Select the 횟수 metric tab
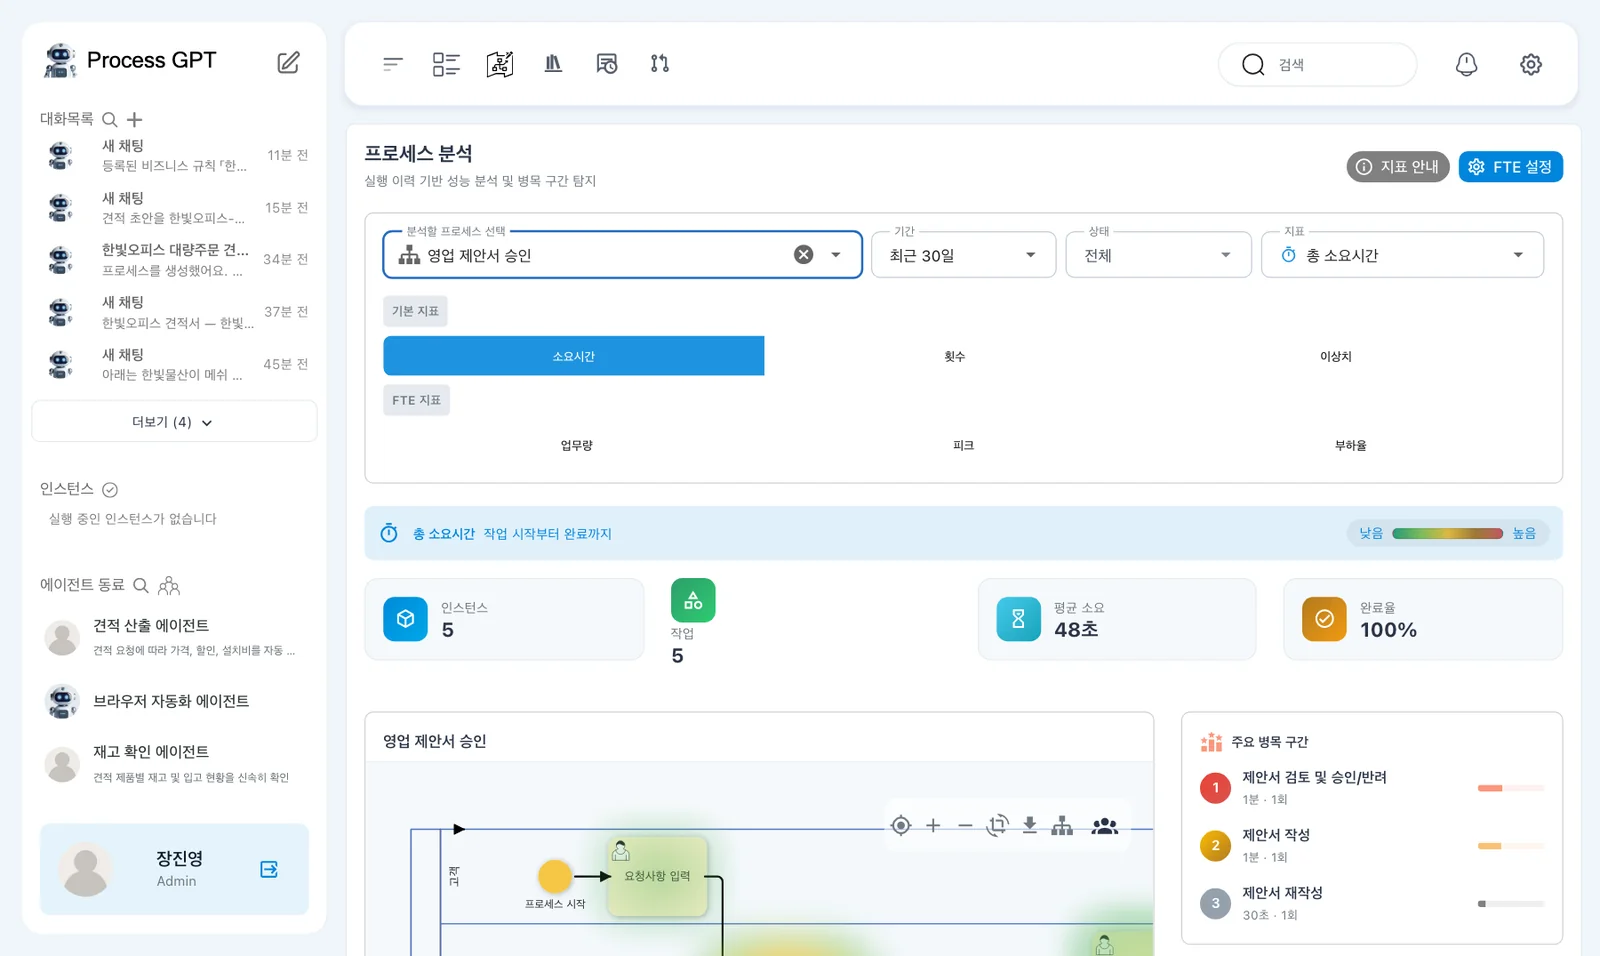This screenshot has width=1600, height=956. pyautogui.click(x=955, y=356)
